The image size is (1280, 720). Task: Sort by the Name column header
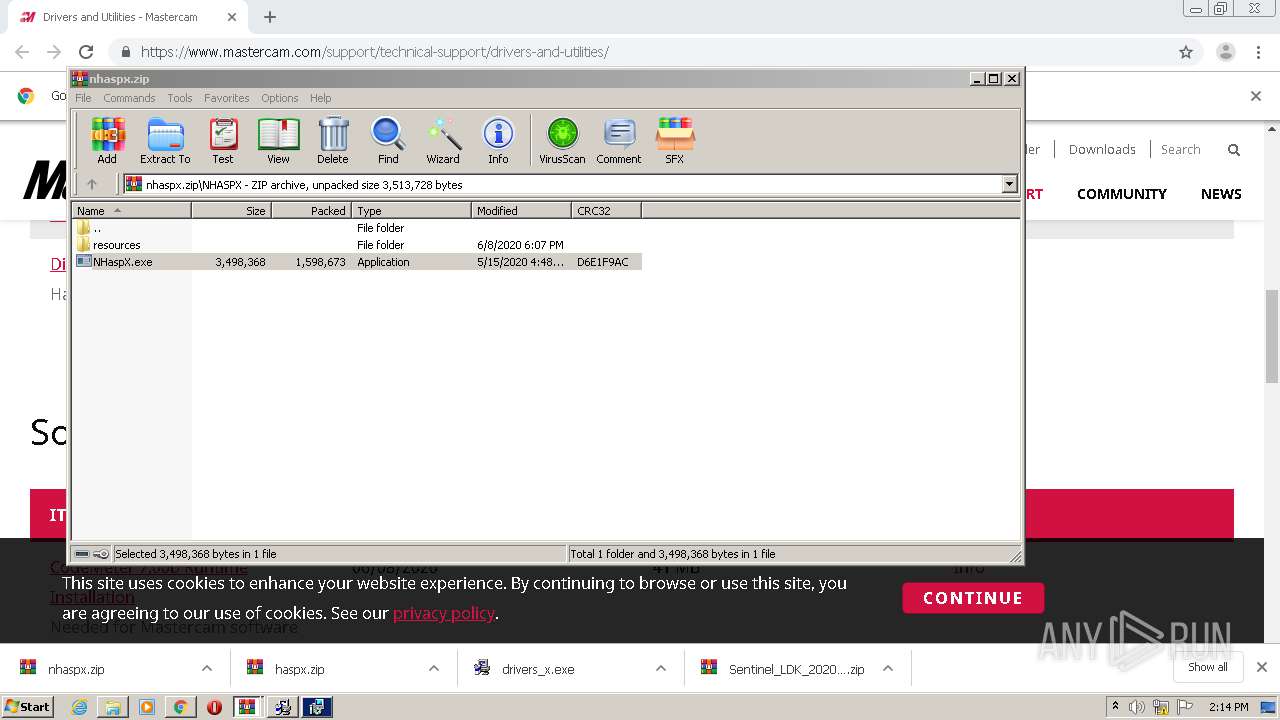coord(132,211)
